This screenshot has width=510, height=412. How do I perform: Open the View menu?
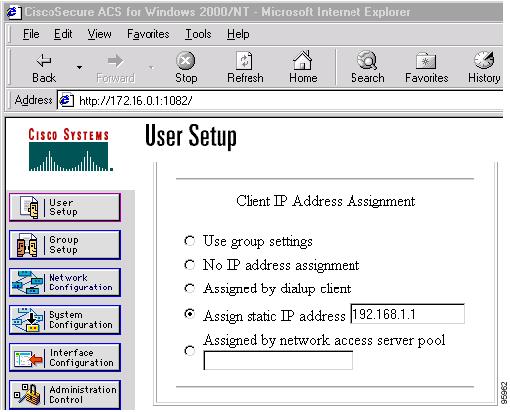point(99,34)
